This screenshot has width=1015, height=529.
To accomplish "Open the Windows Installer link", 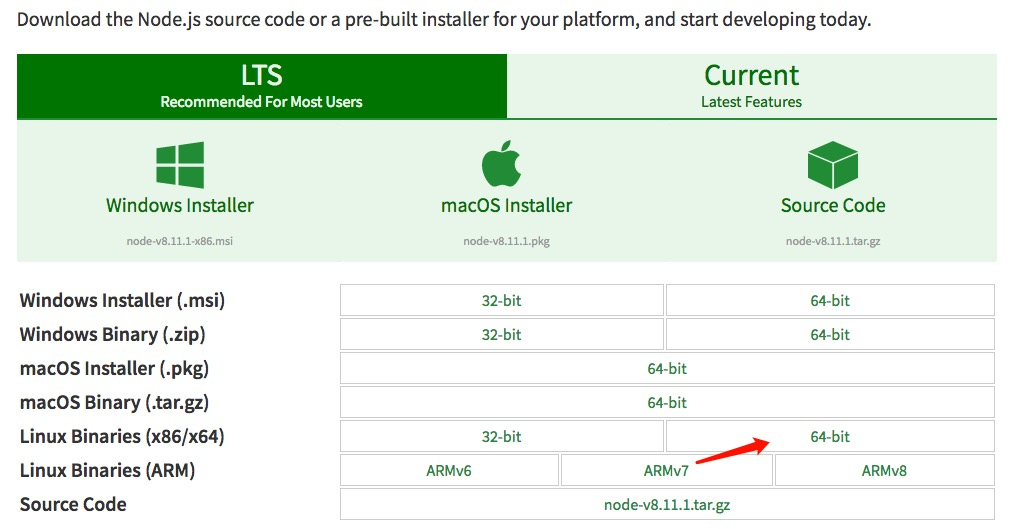I will [180, 205].
